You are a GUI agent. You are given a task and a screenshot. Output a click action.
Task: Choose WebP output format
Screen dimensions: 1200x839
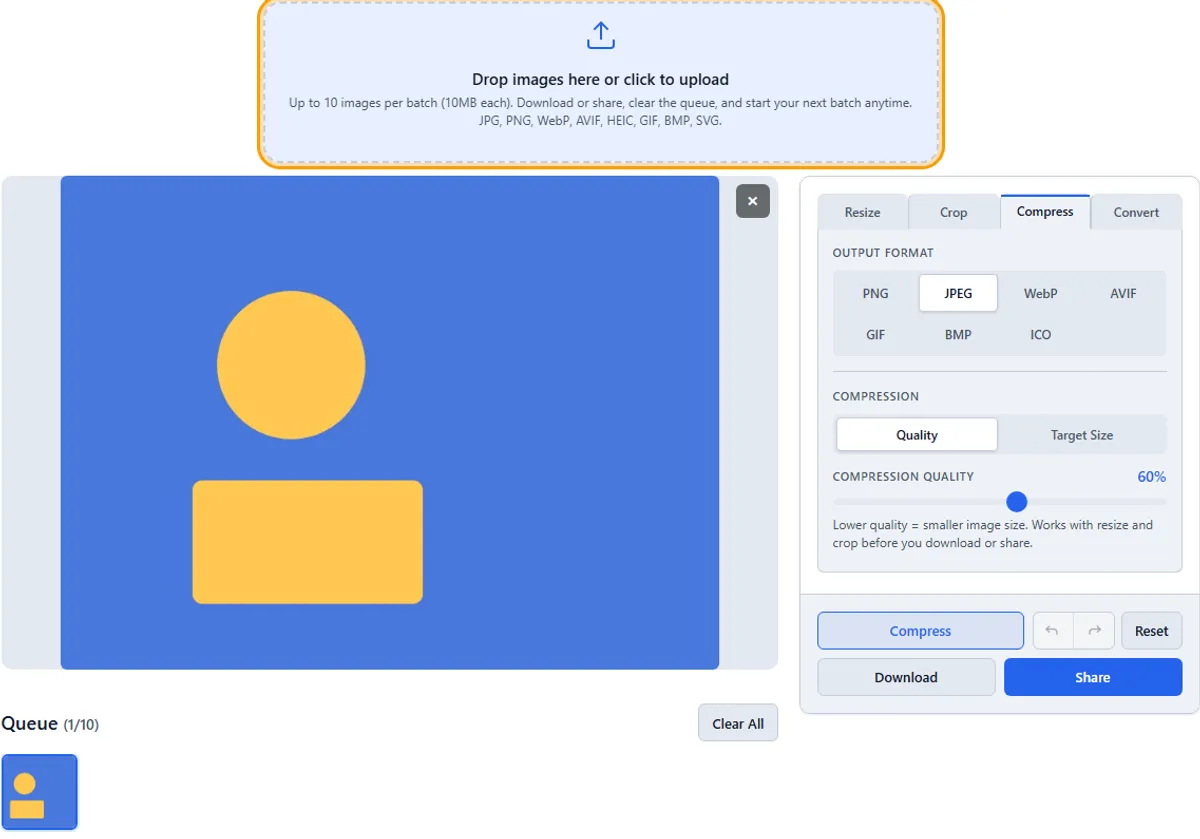(1040, 294)
